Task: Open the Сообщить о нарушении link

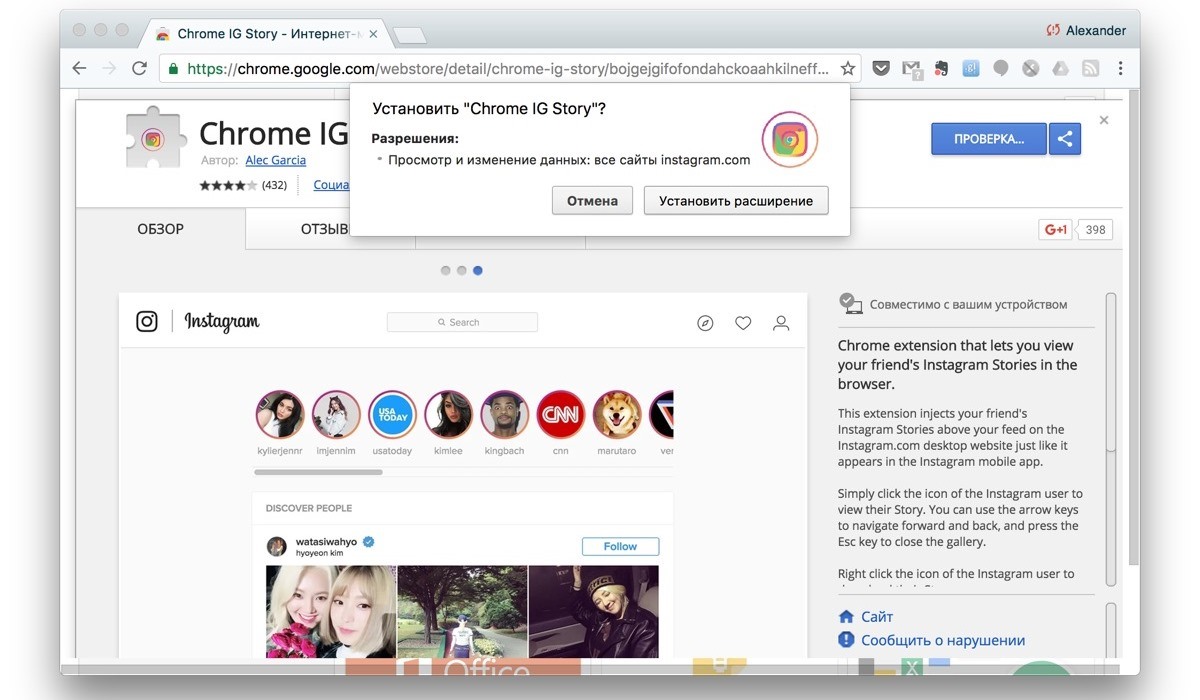Action: (943, 640)
